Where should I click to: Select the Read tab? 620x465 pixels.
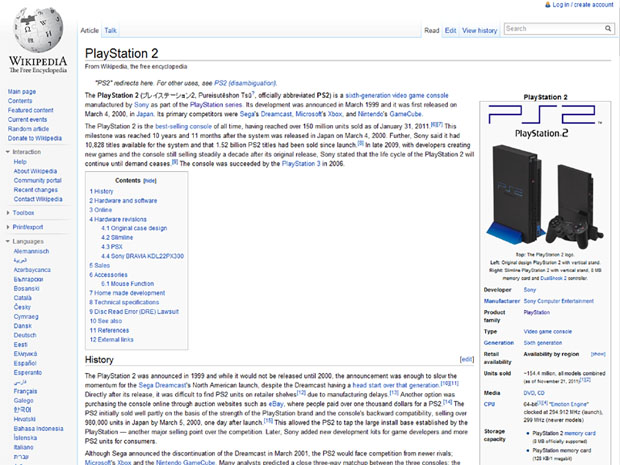click(431, 30)
